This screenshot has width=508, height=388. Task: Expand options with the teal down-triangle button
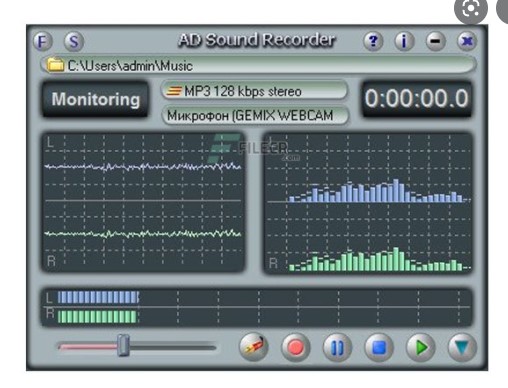click(x=462, y=347)
